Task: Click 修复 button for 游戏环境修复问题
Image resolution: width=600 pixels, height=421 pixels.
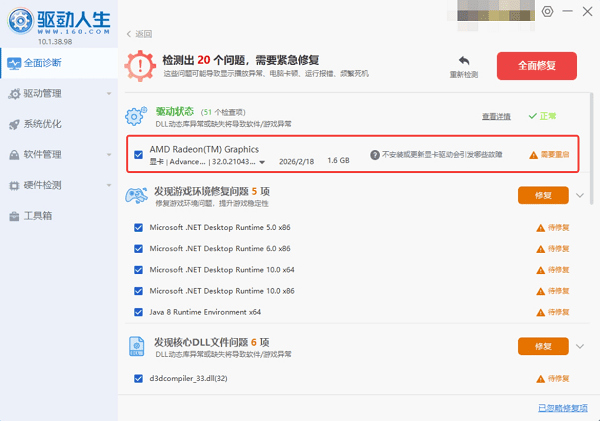Action: (543, 196)
